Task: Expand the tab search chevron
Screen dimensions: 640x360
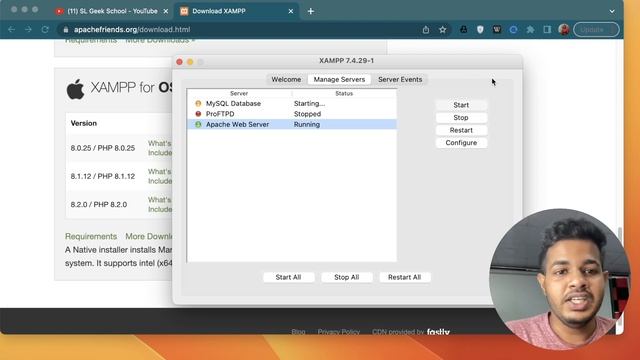Action: coord(612,11)
